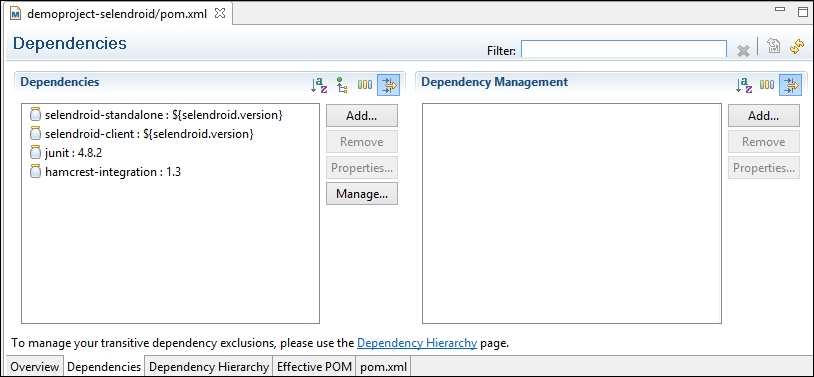Click the refresh/reload arrows icon
Viewport: 814px width, 377px height.
click(x=797, y=47)
